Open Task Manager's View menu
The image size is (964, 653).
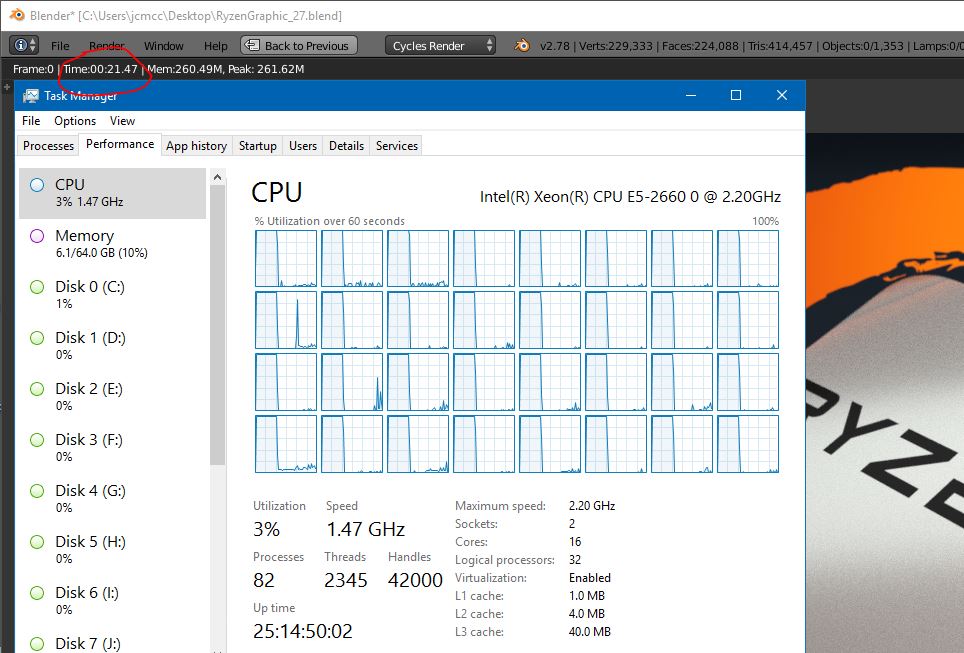coord(122,121)
